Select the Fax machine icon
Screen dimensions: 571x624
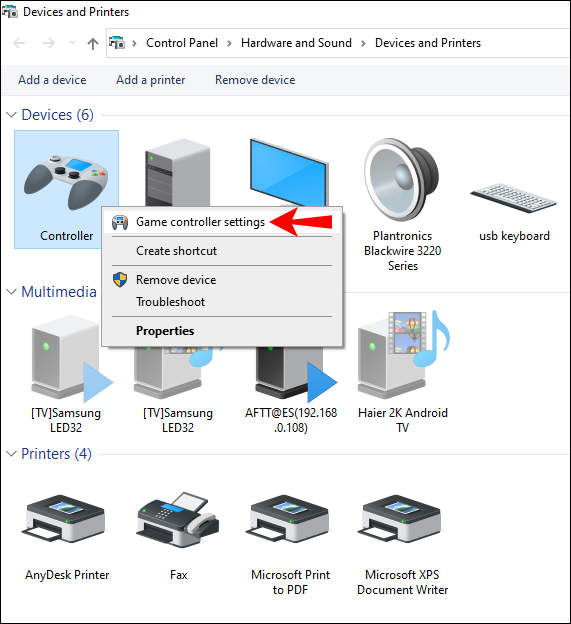[178, 519]
